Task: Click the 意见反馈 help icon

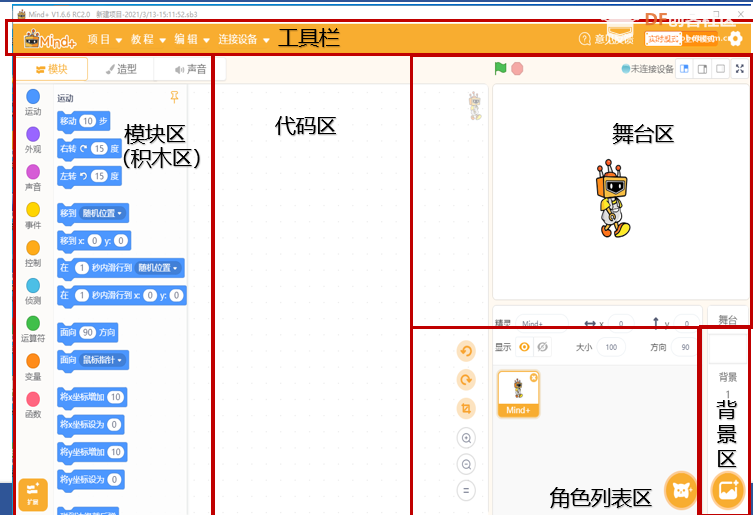Action: point(584,39)
